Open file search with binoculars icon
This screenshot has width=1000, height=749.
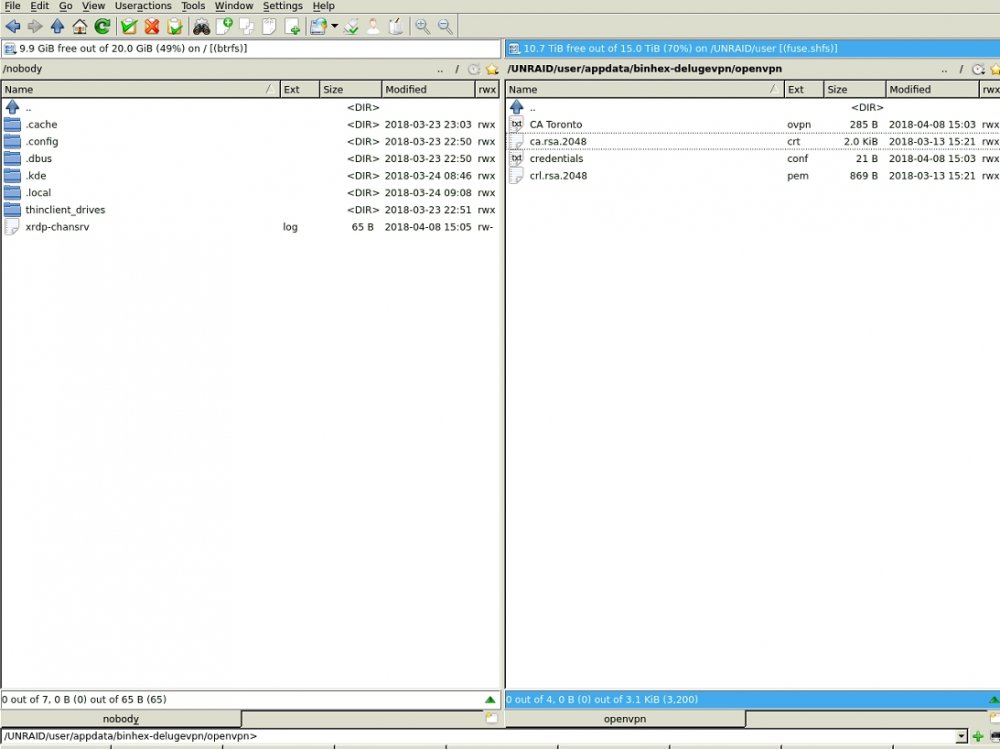pyautogui.click(x=202, y=26)
